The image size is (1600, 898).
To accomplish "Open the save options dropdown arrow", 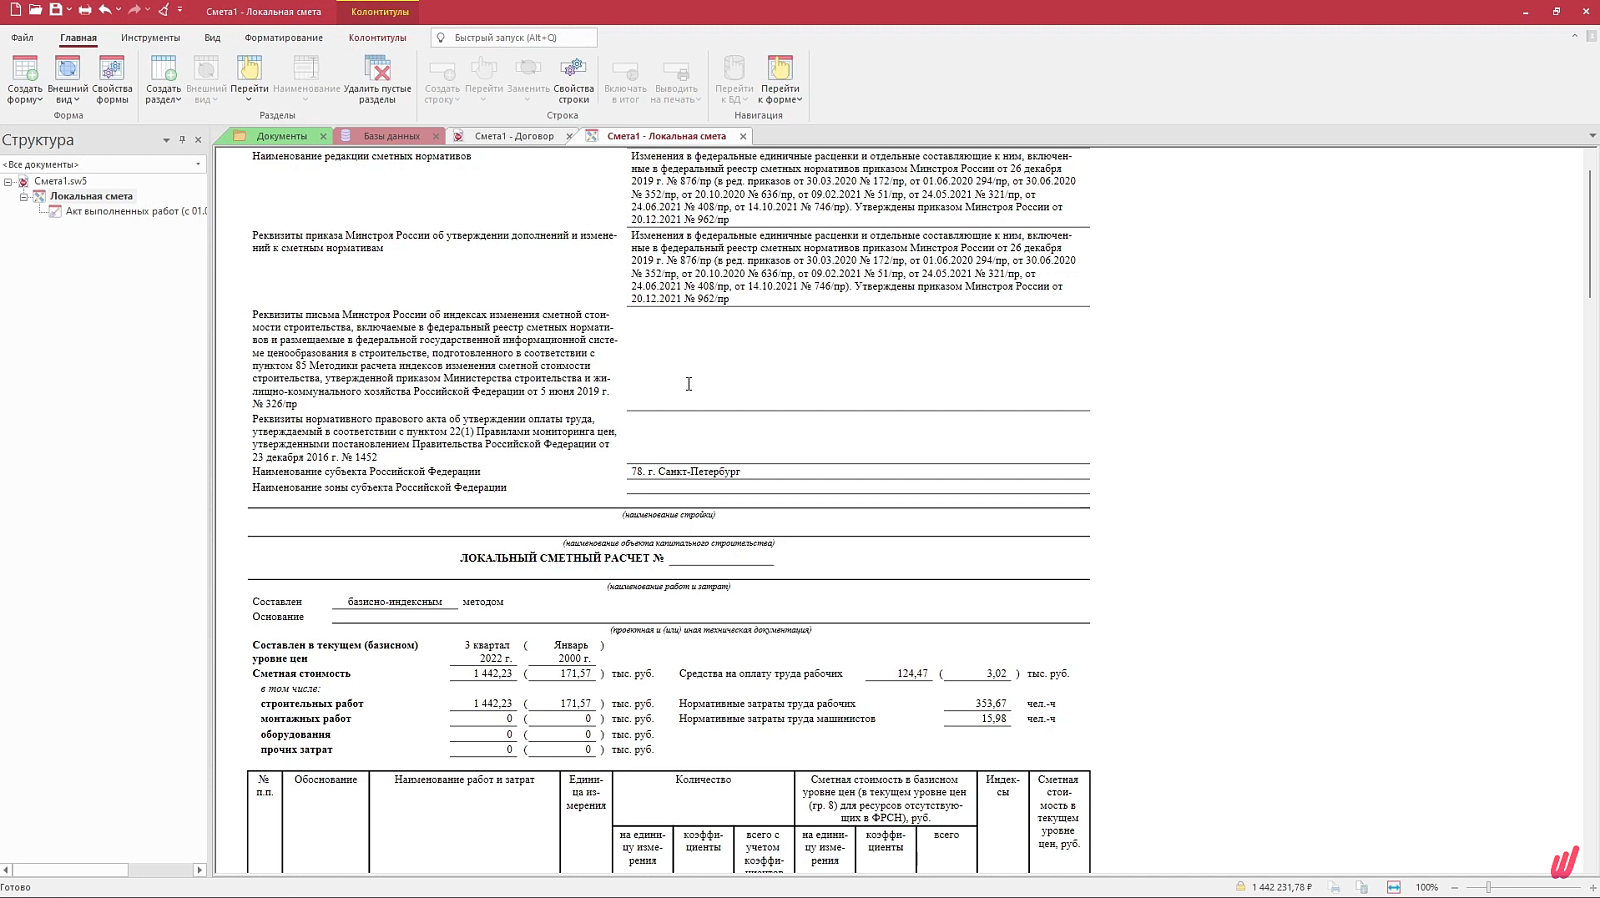I will 69,10.
